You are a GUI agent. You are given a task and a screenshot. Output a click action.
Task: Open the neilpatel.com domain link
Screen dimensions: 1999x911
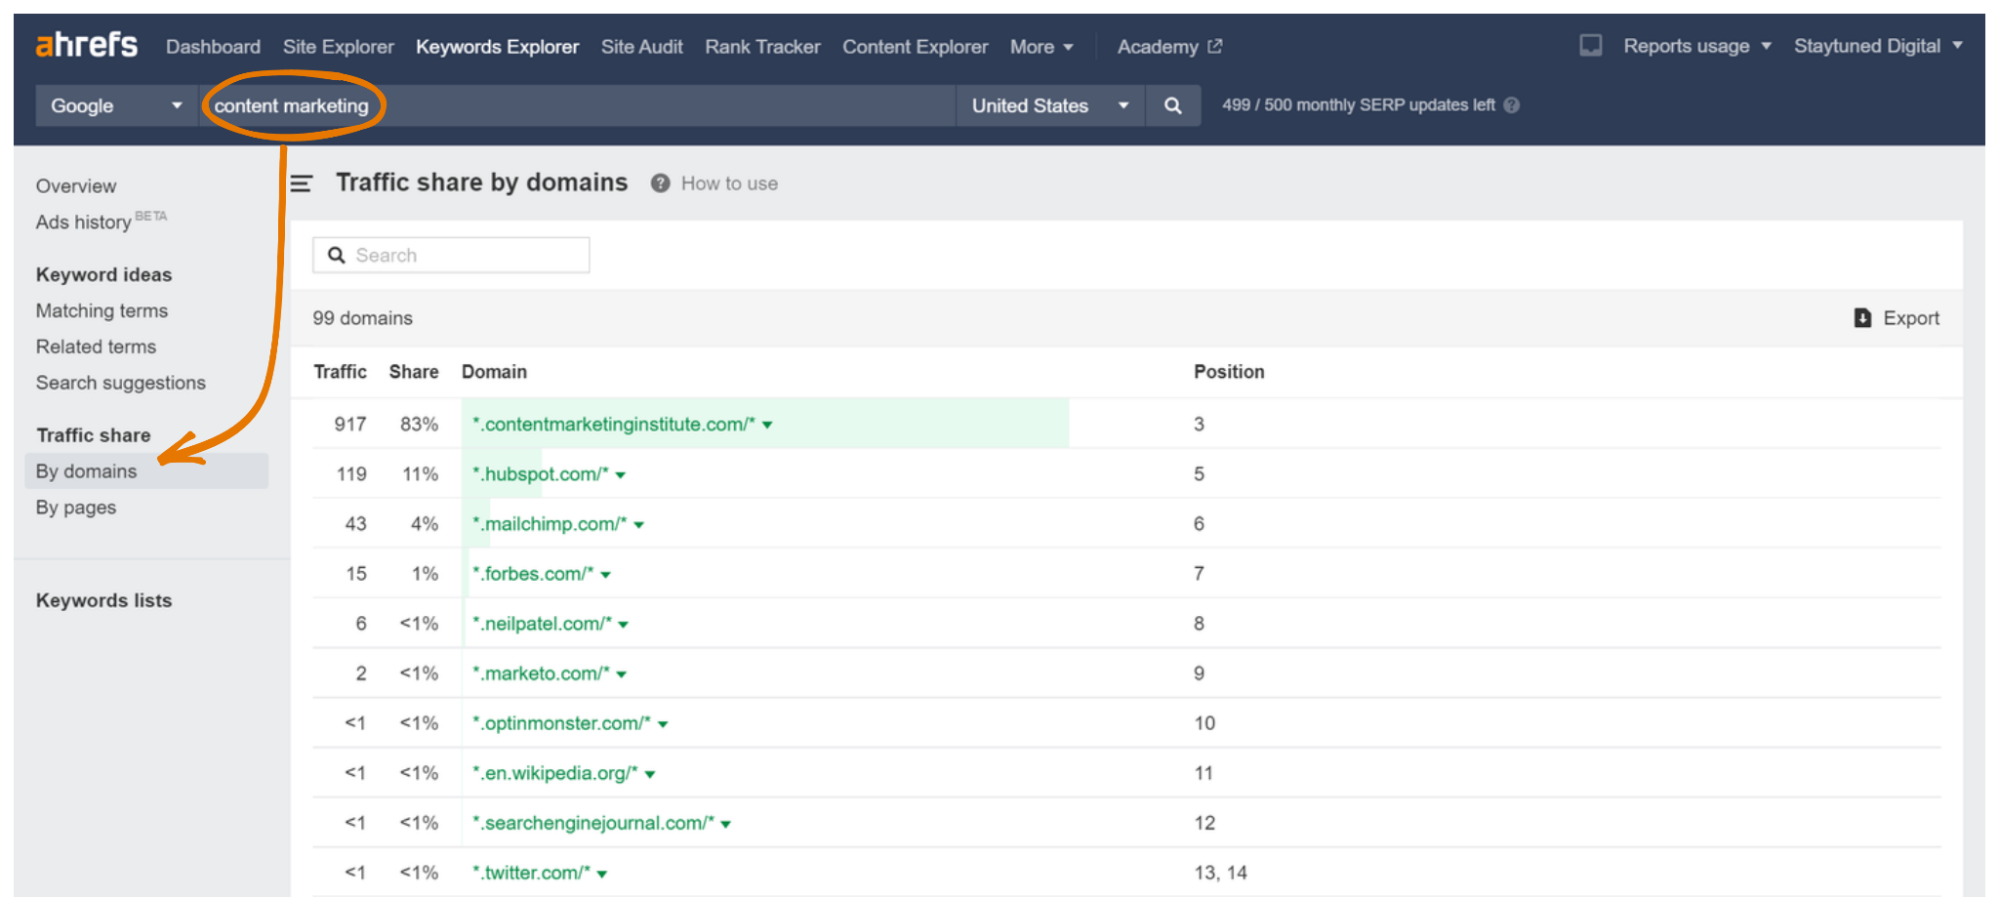pyautogui.click(x=541, y=624)
